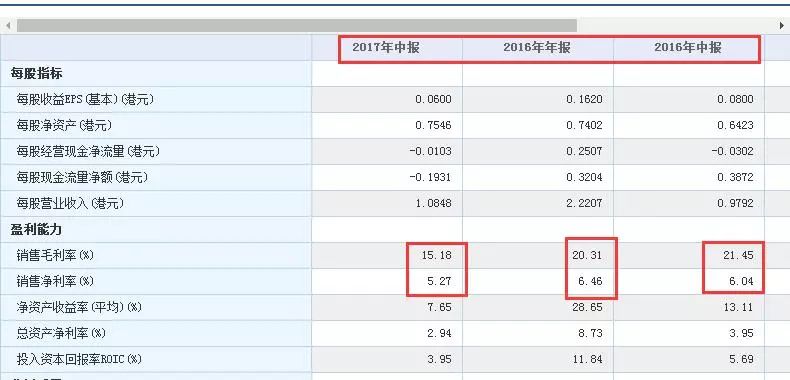Viewport: 790px width, 380px height.
Task: Click the 盈利能力 section heading
Action: (x=36, y=230)
